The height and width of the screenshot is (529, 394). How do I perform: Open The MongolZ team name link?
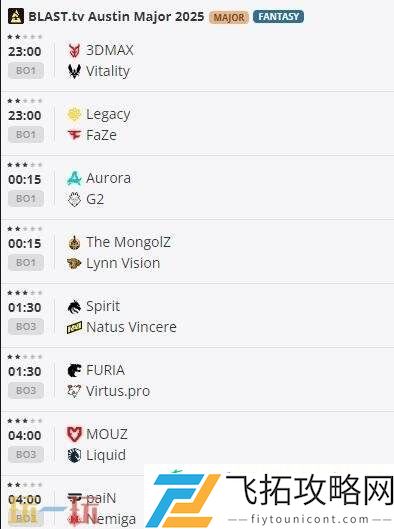pyautogui.click(x=128, y=242)
